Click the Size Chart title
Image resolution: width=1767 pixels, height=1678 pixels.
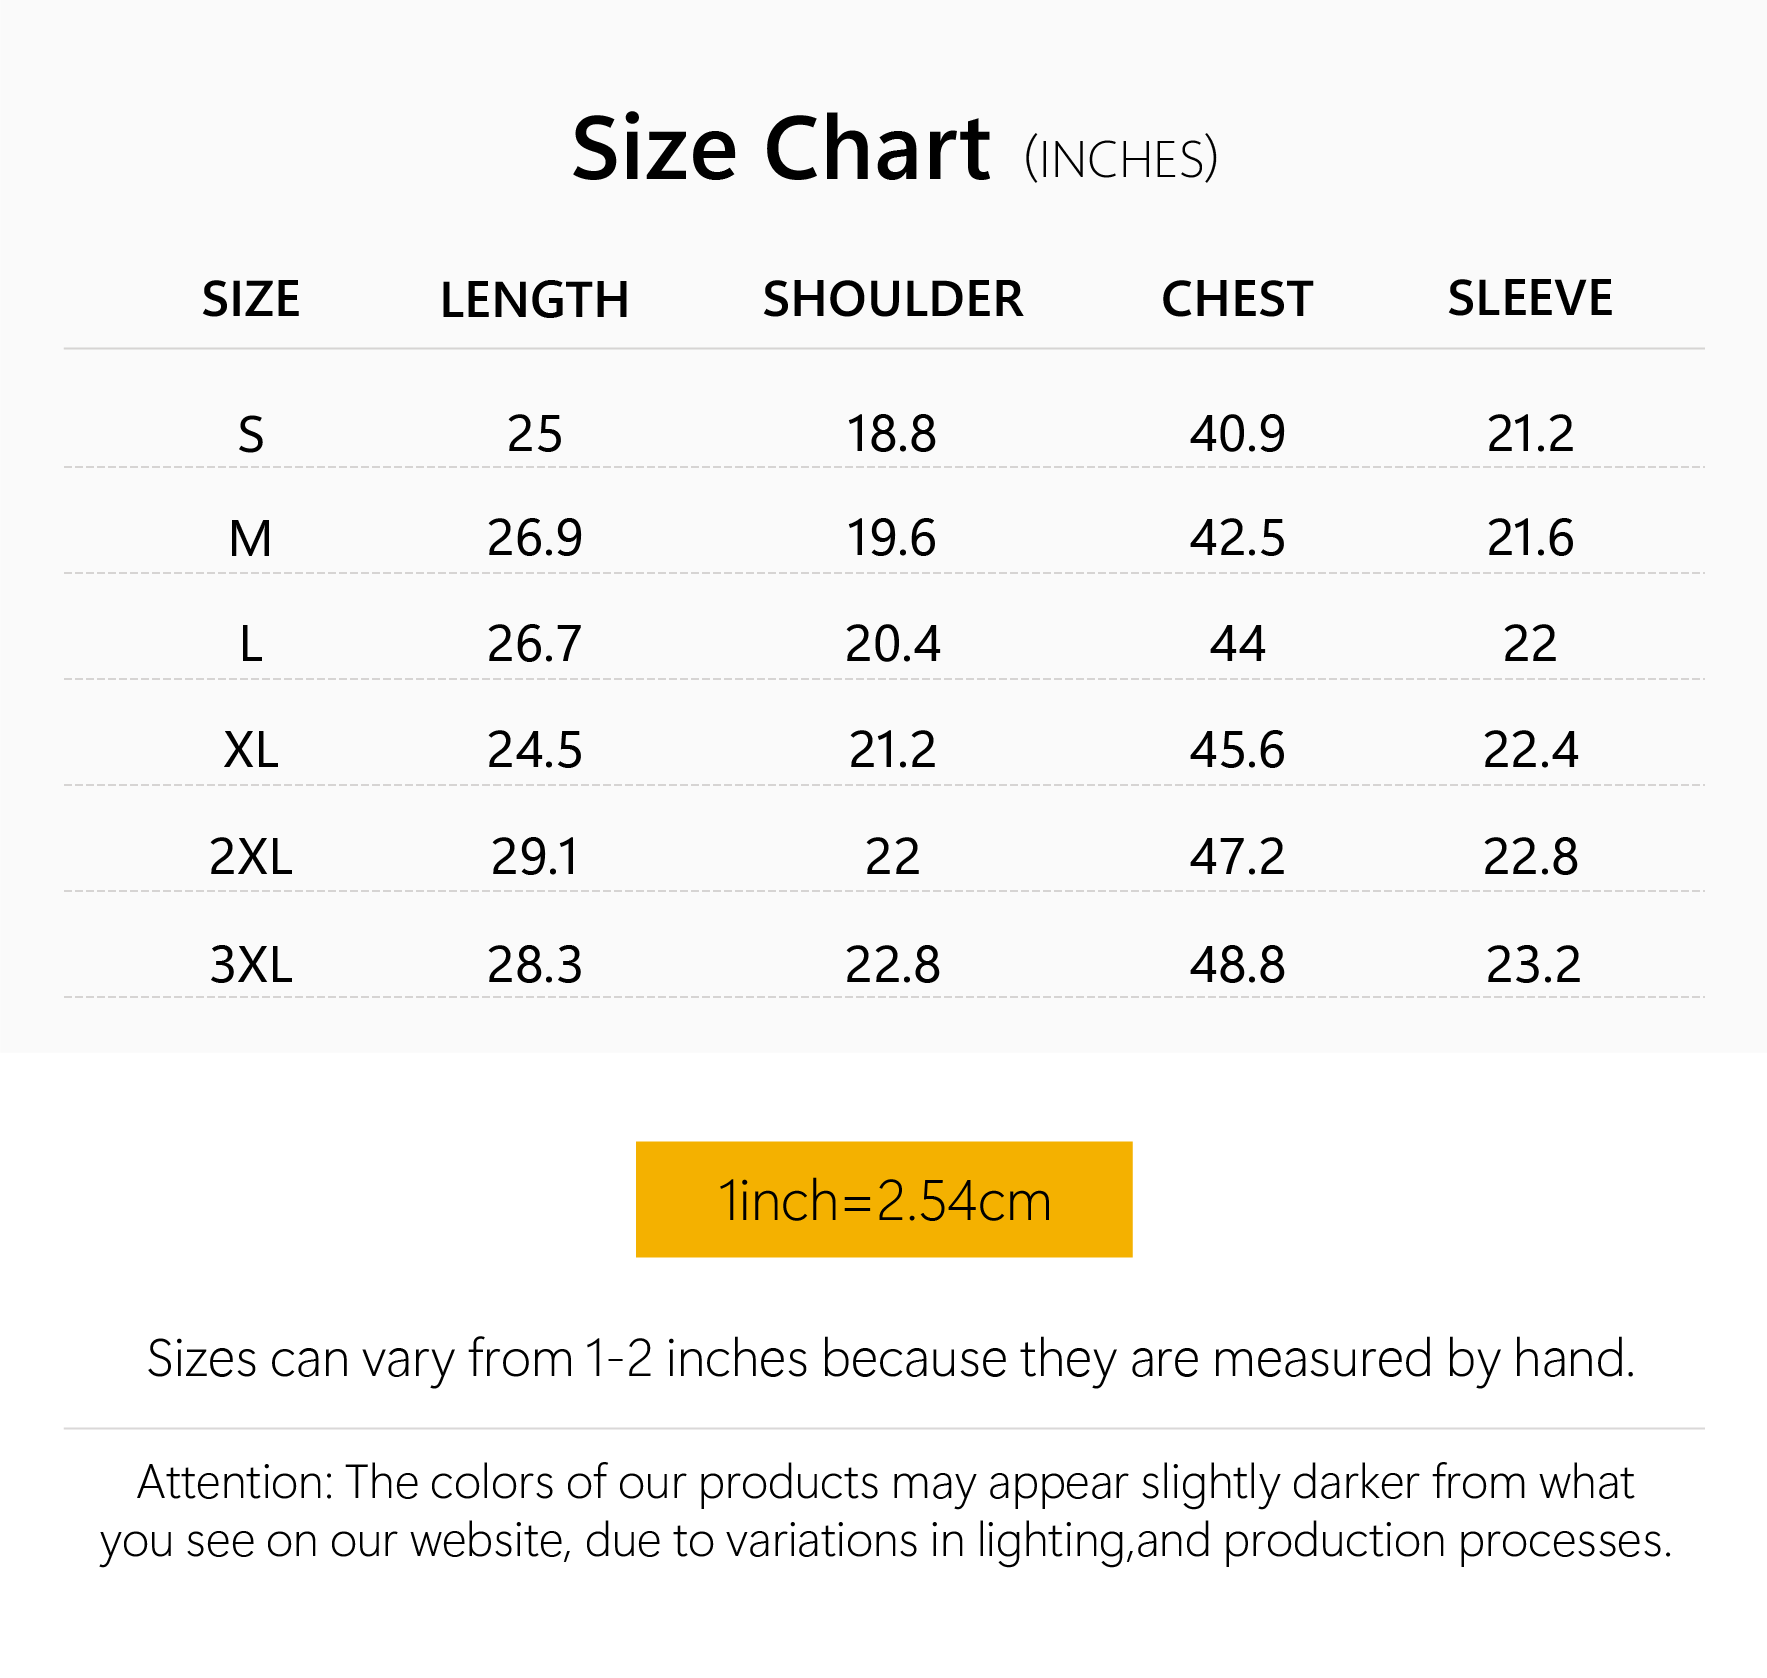(x=781, y=149)
